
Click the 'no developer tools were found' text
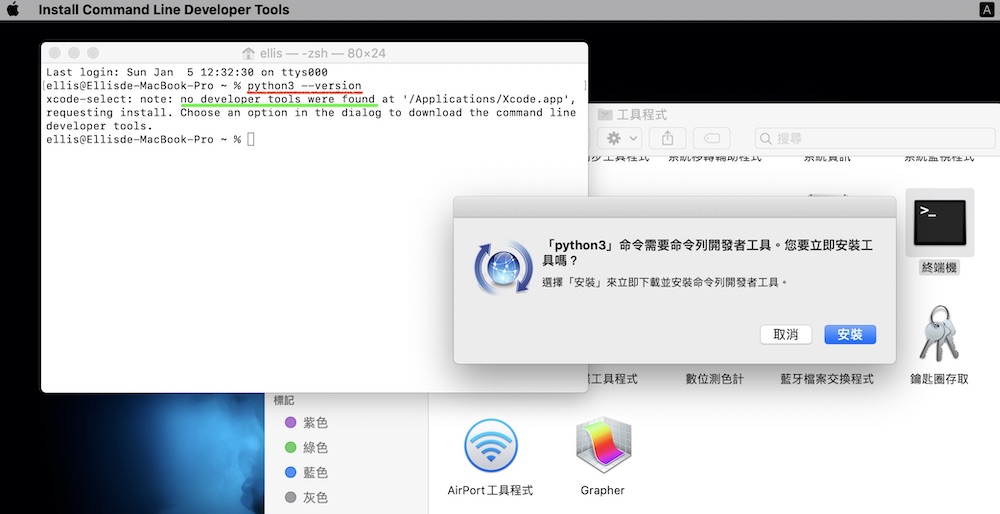[x=277, y=99]
